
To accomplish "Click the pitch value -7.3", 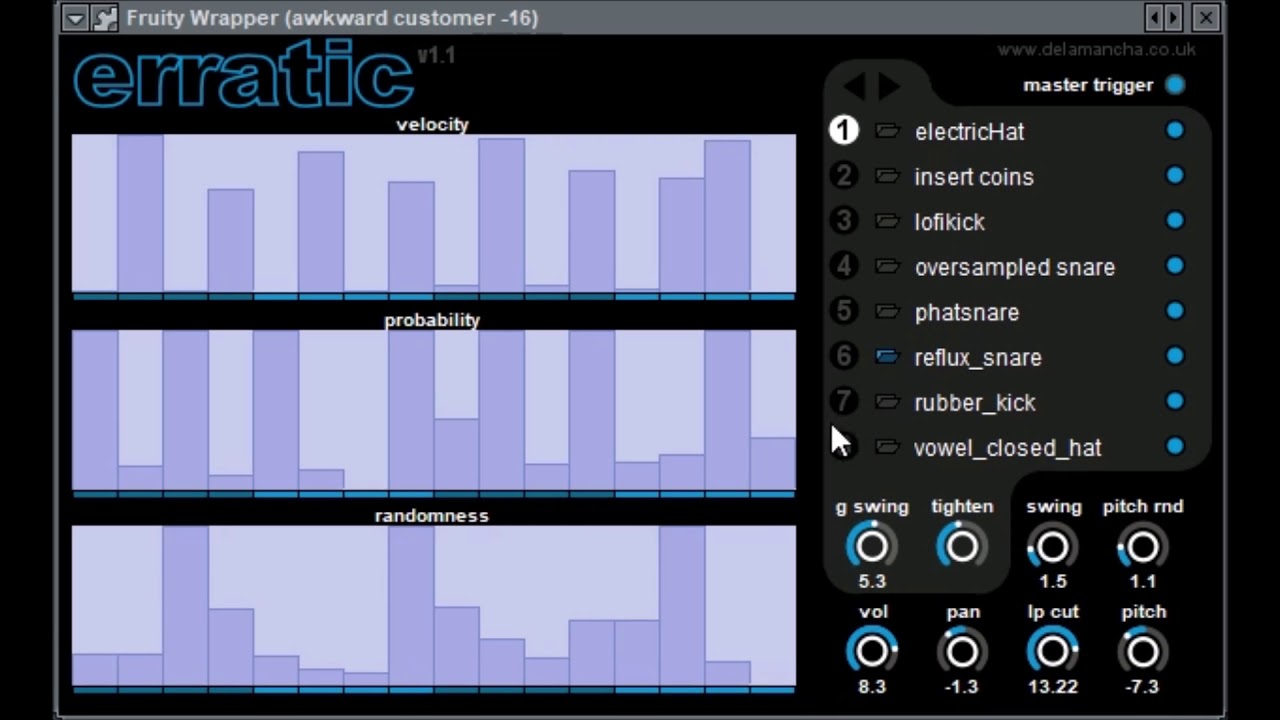I will point(1142,687).
